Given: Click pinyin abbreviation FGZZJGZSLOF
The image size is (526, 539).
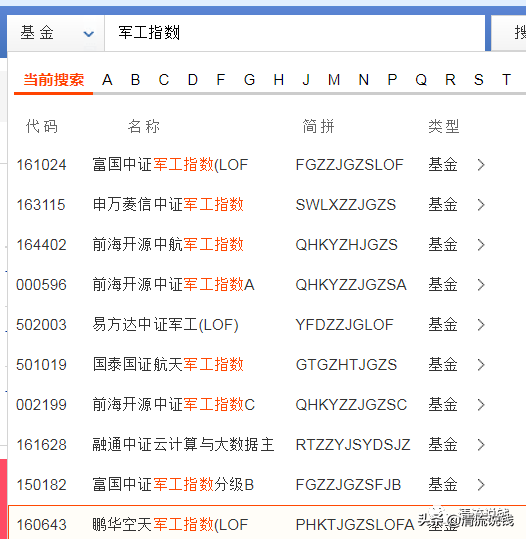Looking at the screenshot, I should 349,165.
